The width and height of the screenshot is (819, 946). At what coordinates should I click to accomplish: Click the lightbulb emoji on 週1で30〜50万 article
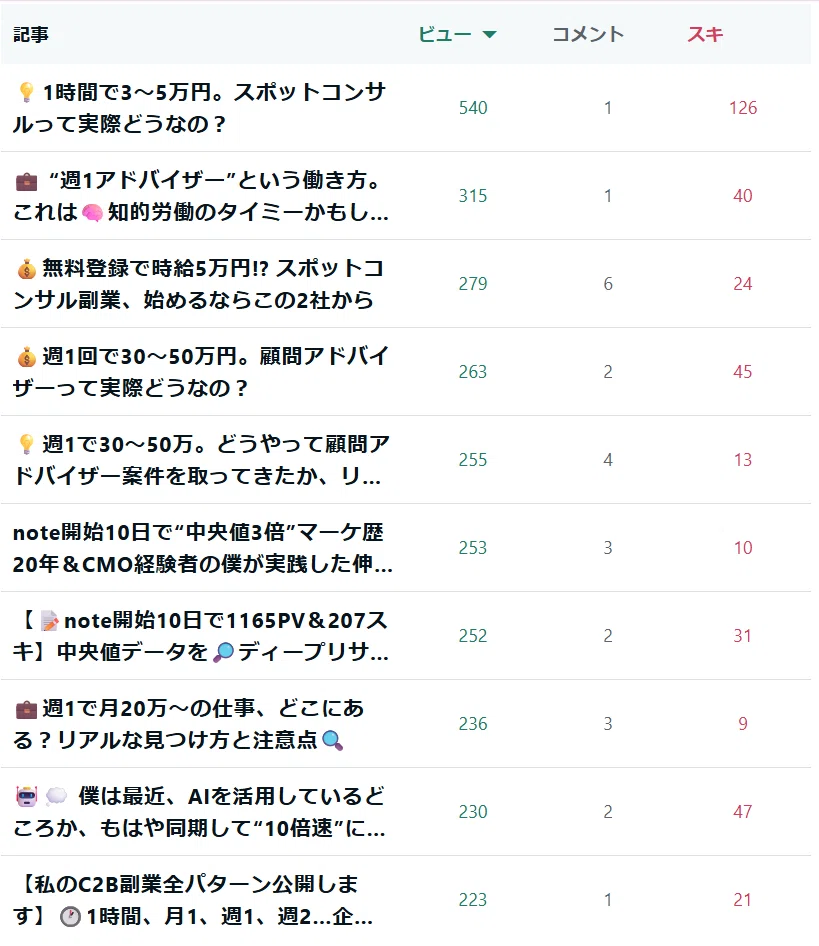click(26, 445)
